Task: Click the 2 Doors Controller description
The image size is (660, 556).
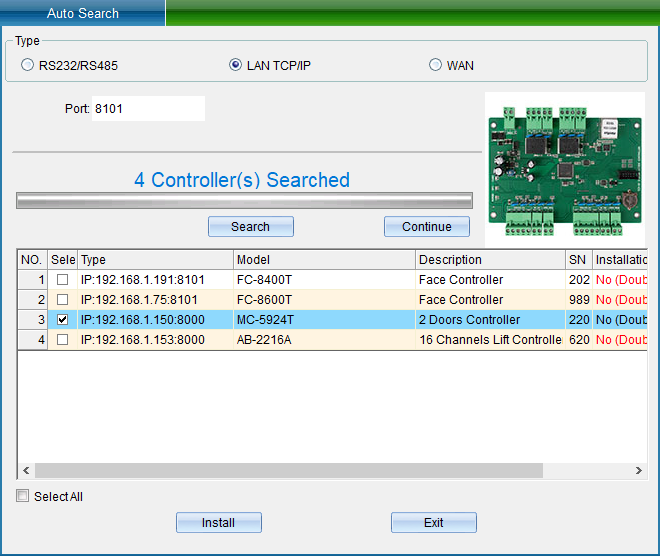Action: coord(490,319)
